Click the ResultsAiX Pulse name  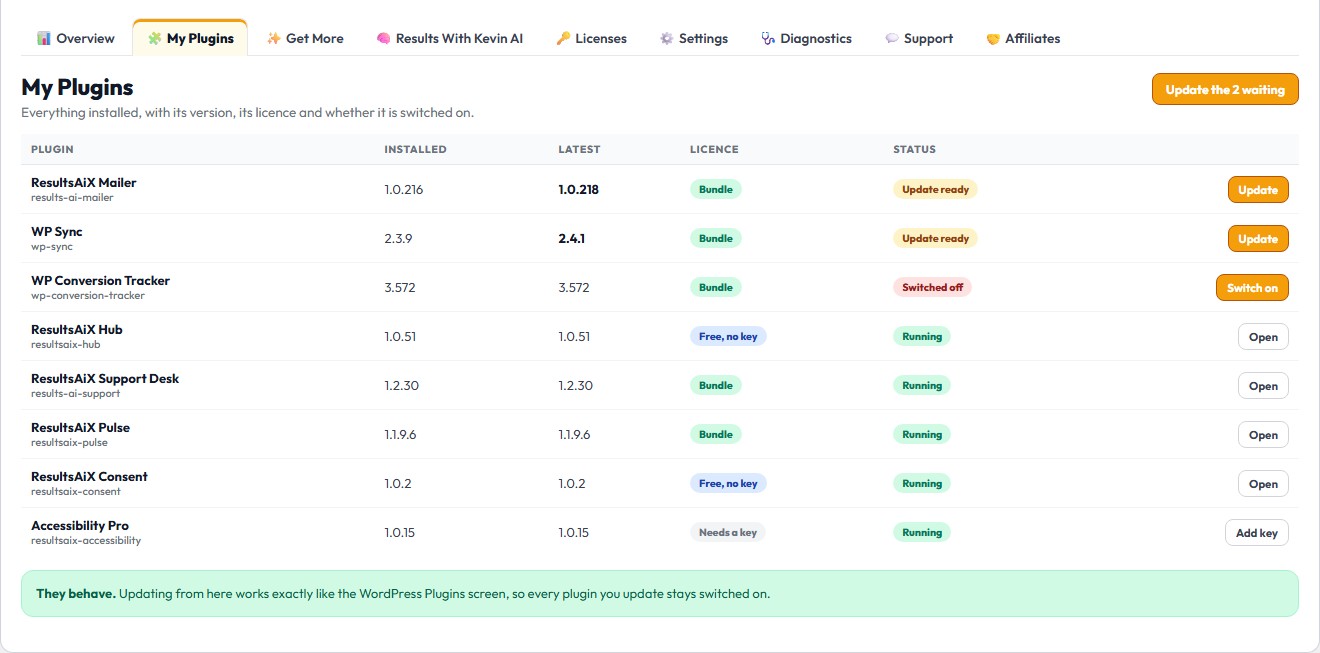point(81,427)
